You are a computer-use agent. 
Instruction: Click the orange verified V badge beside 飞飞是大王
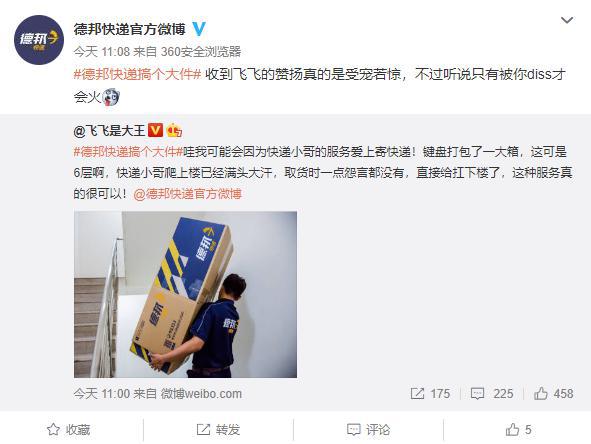155,130
